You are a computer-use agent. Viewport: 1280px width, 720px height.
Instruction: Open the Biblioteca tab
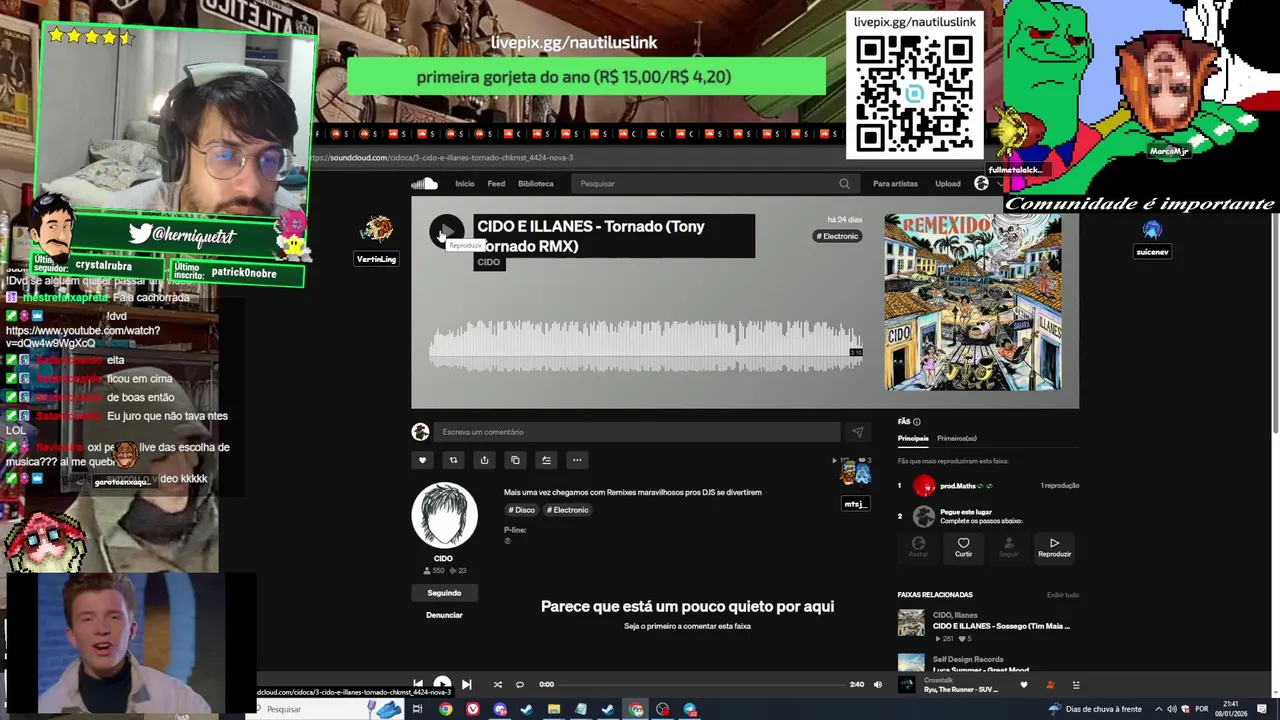[x=535, y=184]
